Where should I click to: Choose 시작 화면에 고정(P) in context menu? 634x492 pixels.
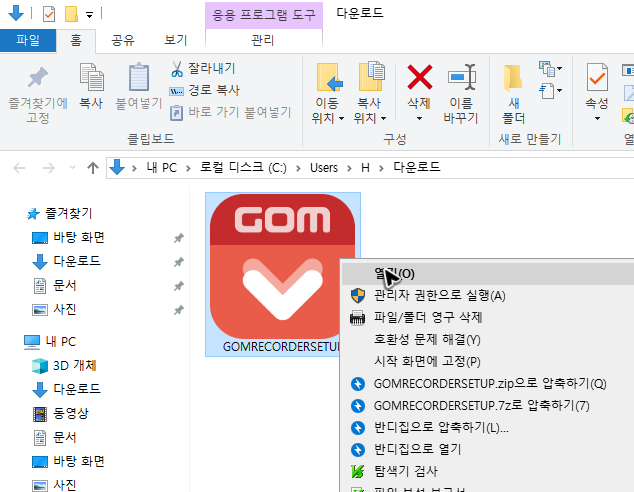[488, 361]
